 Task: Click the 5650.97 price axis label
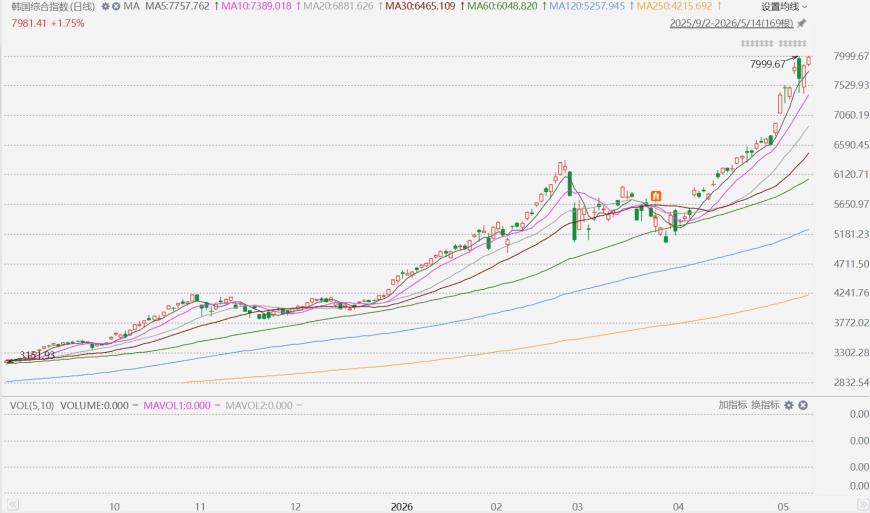[x=851, y=204]
